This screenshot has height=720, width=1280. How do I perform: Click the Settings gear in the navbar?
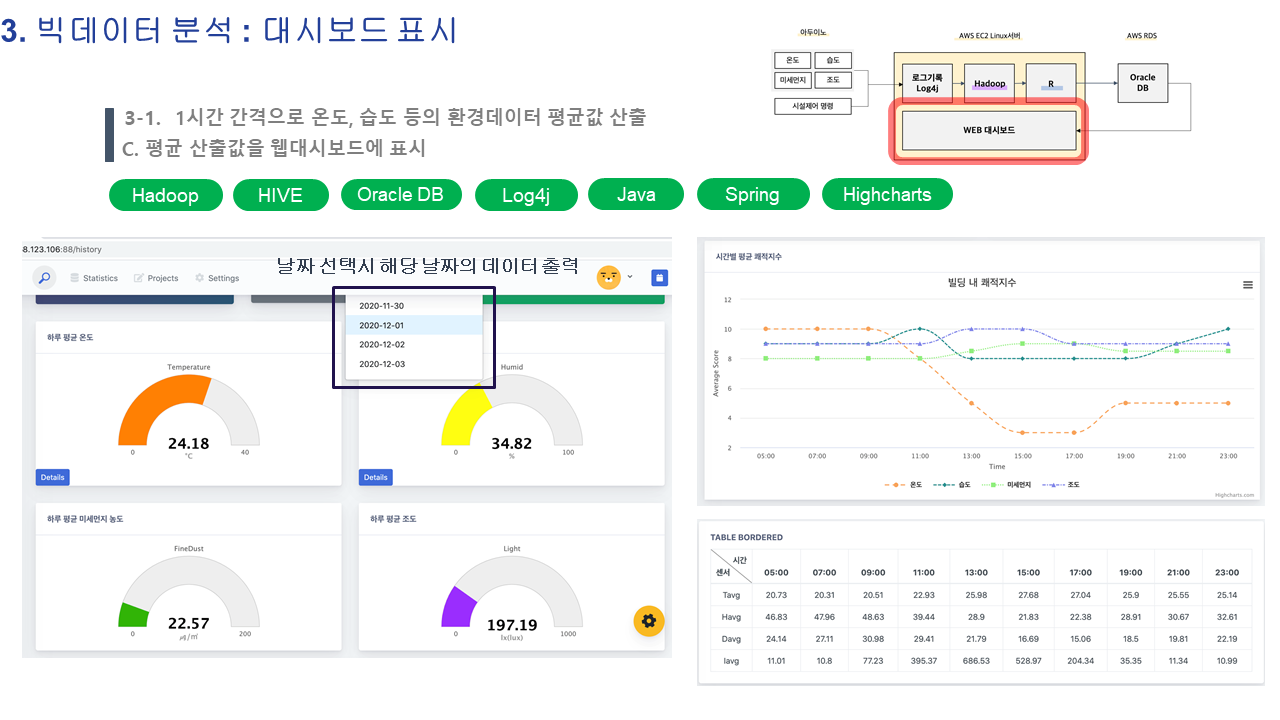click(x=200, y=278)
